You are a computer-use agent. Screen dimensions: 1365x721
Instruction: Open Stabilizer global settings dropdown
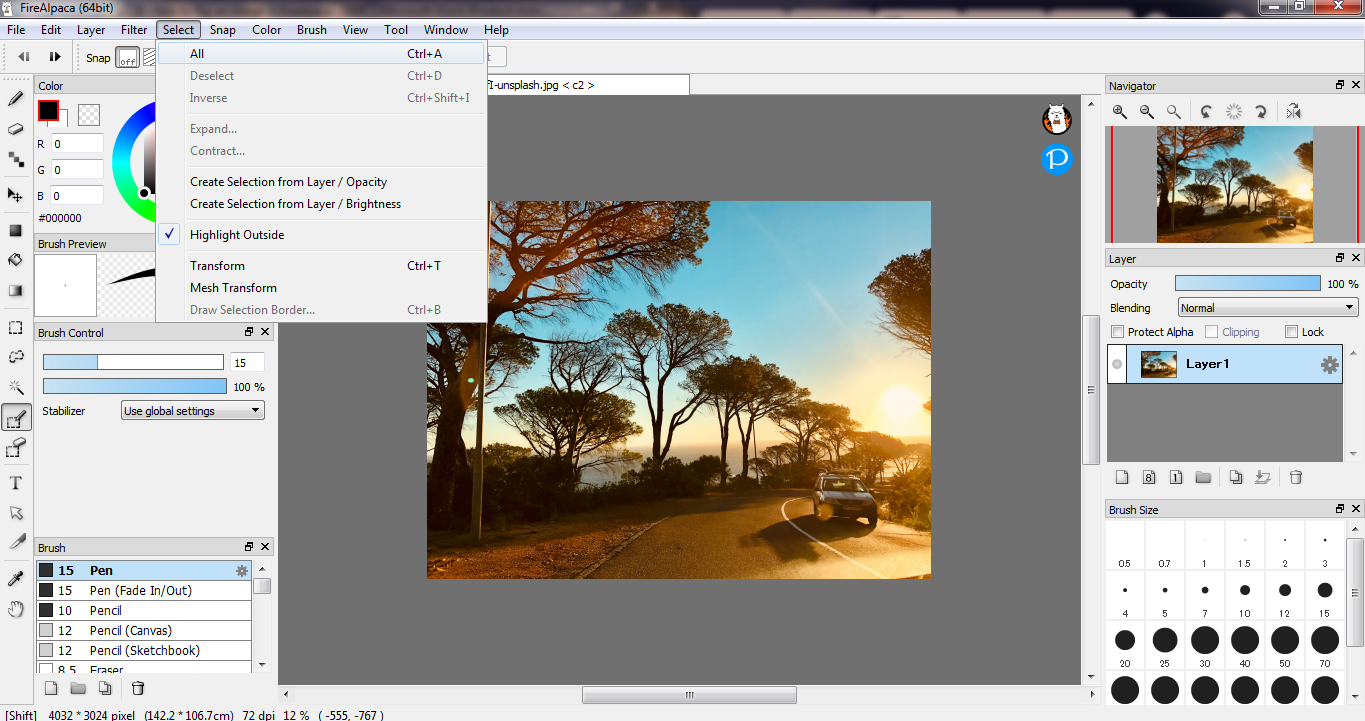[193, 411]
